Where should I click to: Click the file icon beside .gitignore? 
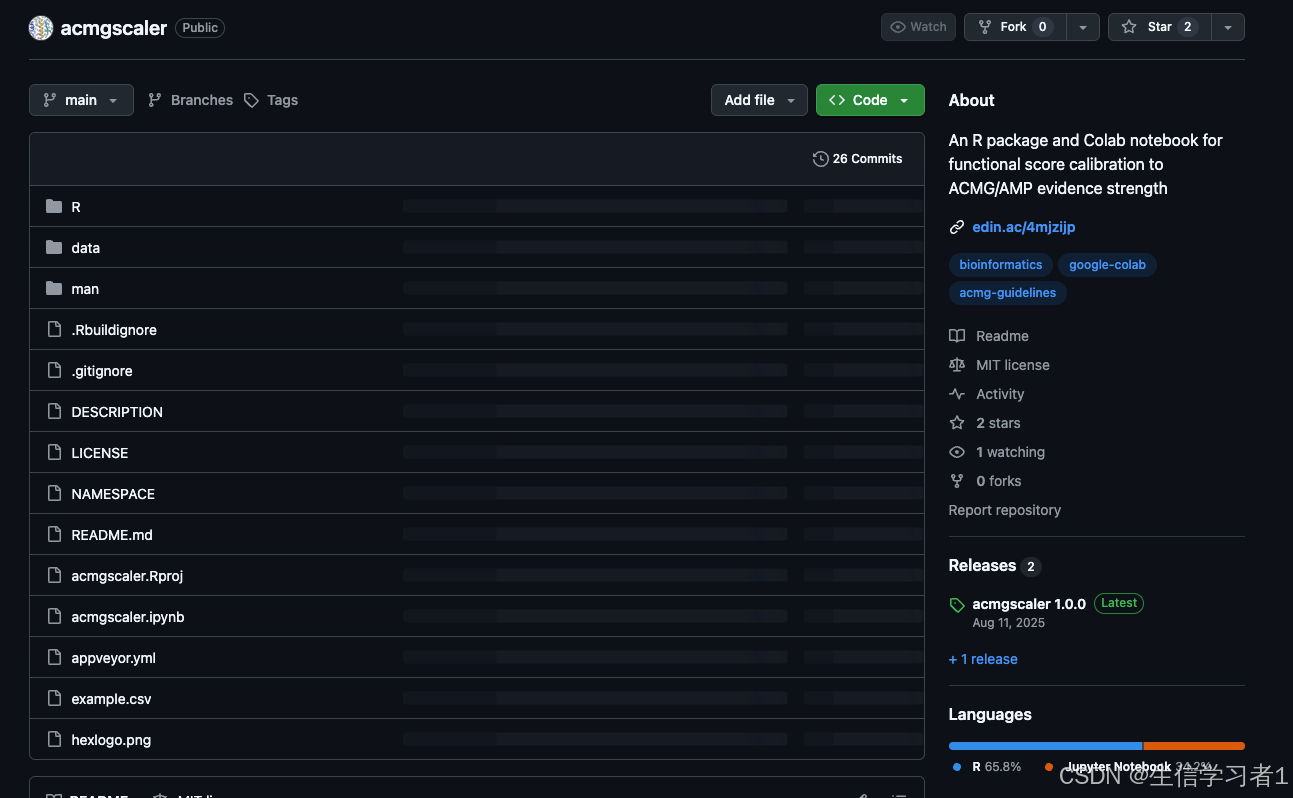(x=54, y=371)
